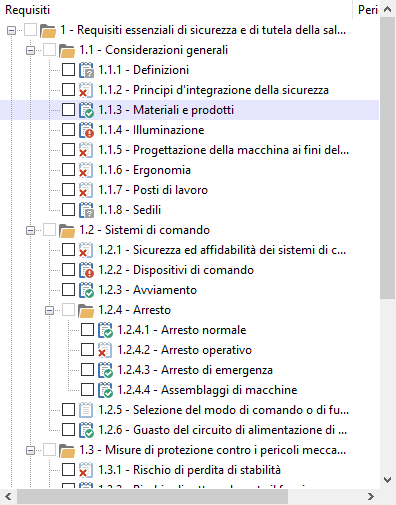Enable the checkbox for 1.1.8 Sedili
Screen dimensions: 396x505
tap(68, 210)
